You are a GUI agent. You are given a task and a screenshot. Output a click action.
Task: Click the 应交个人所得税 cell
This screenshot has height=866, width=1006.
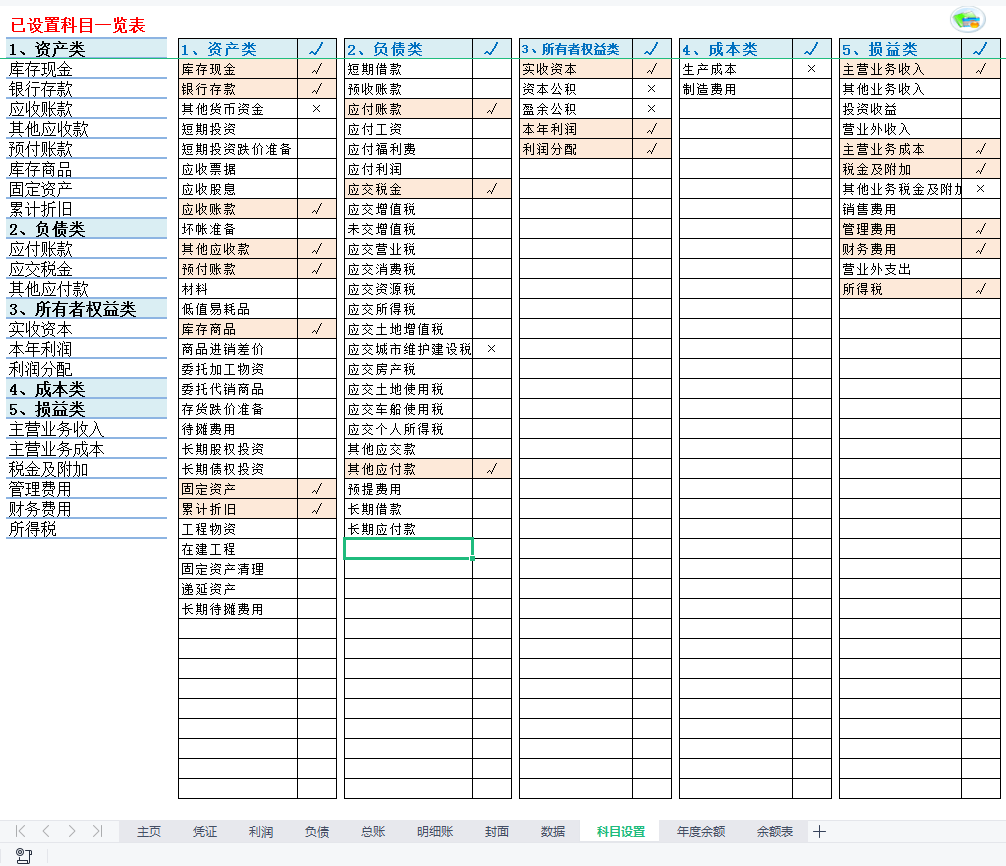pyautogui.click(x=409, y=429)
